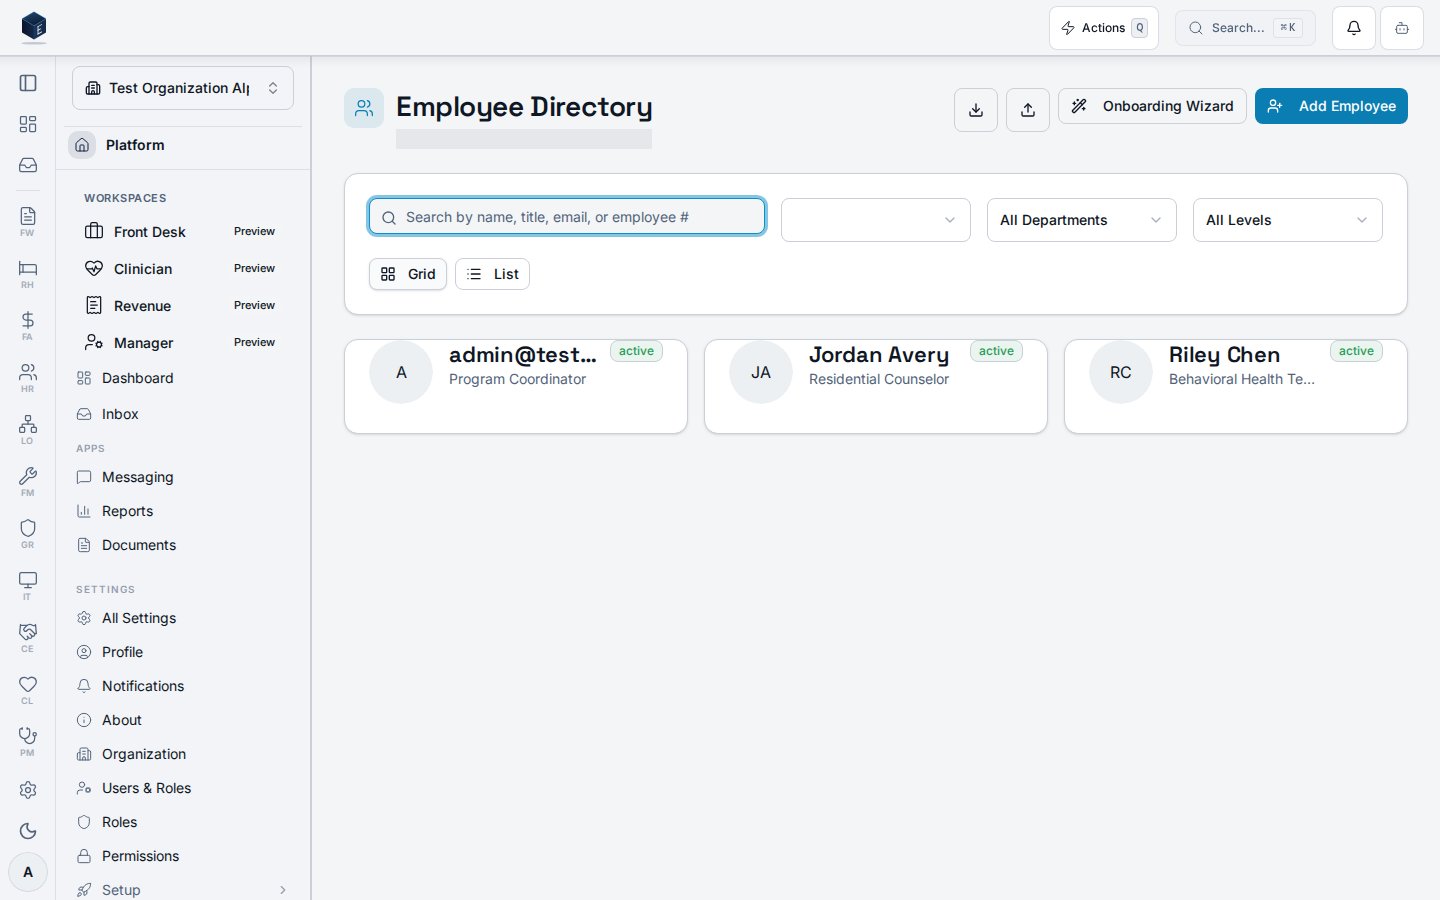Toggle the sidebar panel icon
Viewport: 1440px width, 900px height.
pyautogui.click(x=28, y=83)
